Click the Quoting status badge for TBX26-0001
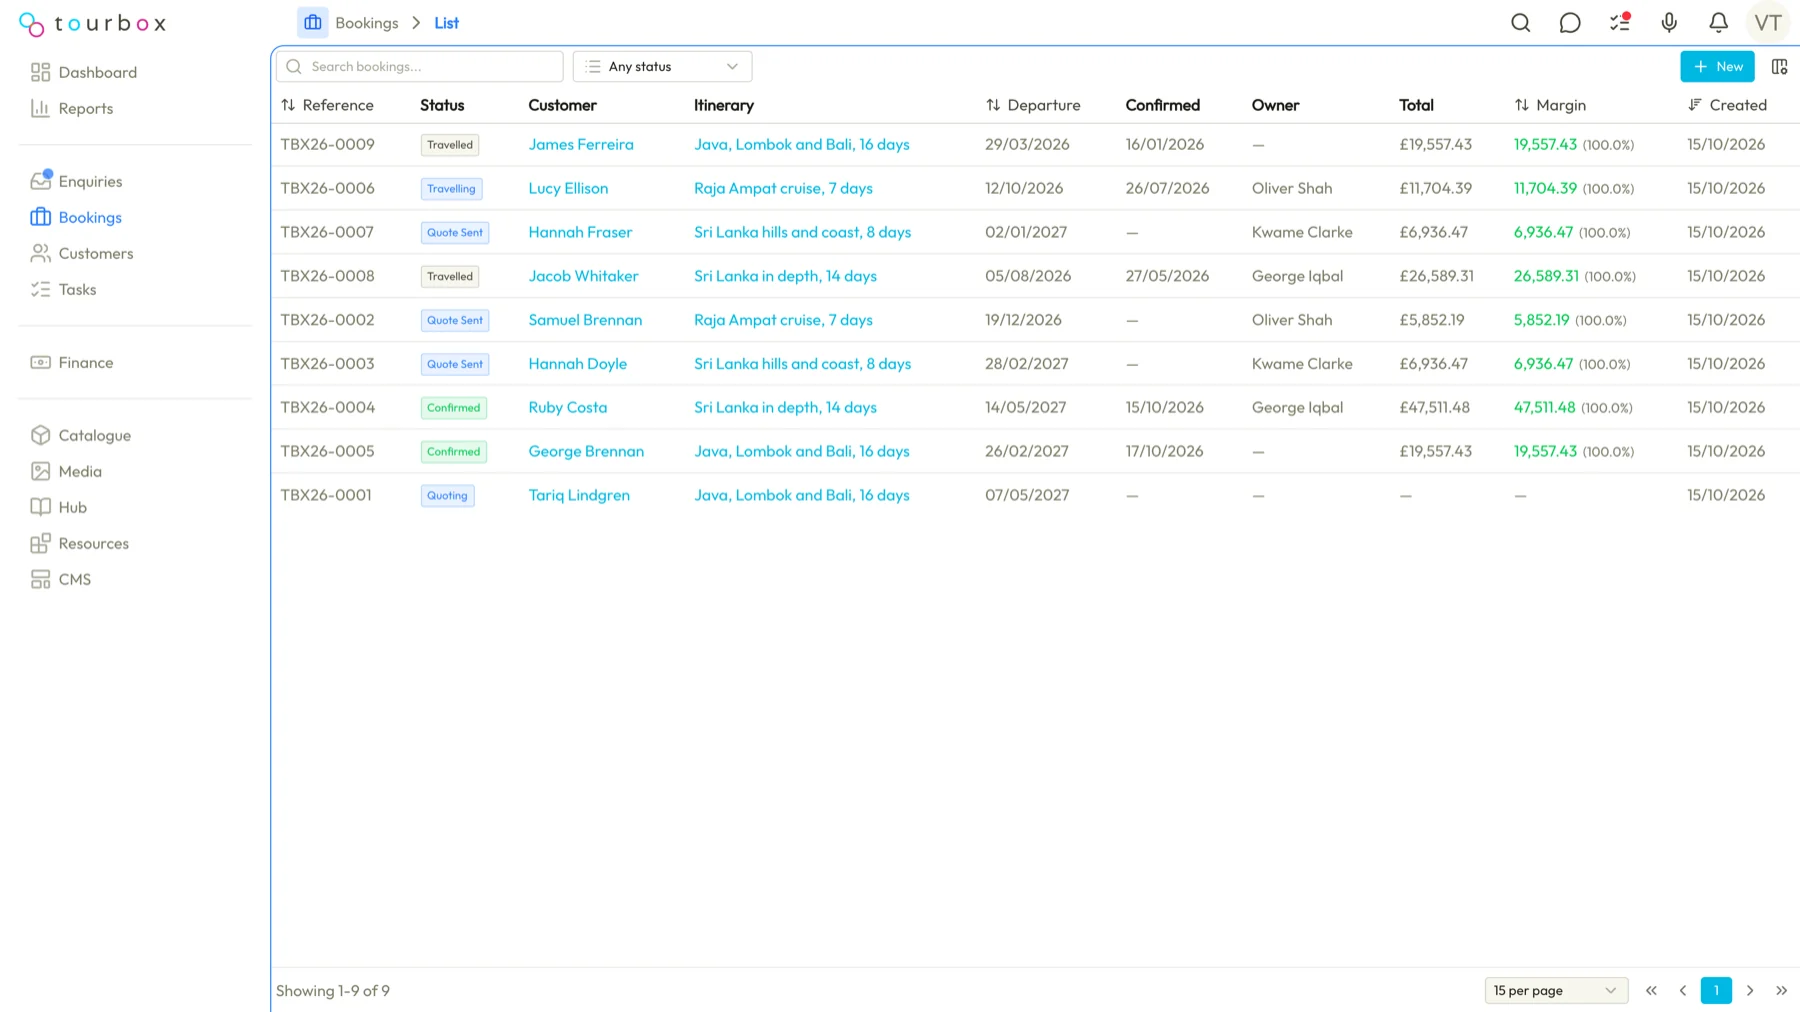The height and width of the screenshot is (1012, 1800). (447, 495)
